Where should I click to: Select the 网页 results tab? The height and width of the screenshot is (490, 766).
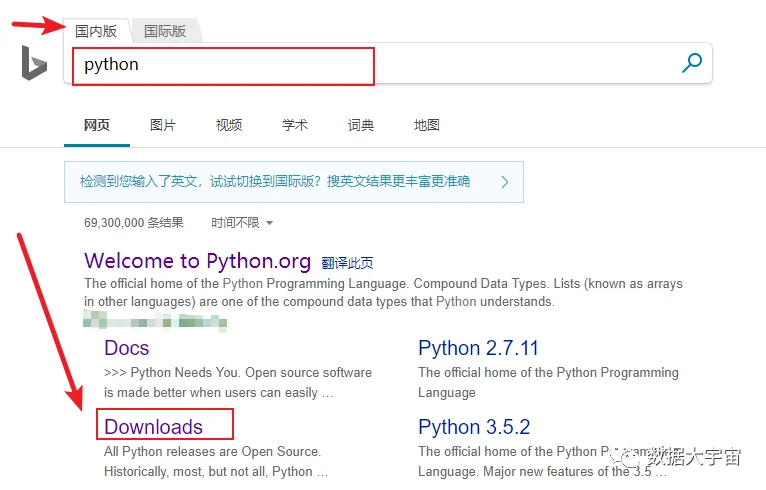pyautogui.click(x=97, y=125)
